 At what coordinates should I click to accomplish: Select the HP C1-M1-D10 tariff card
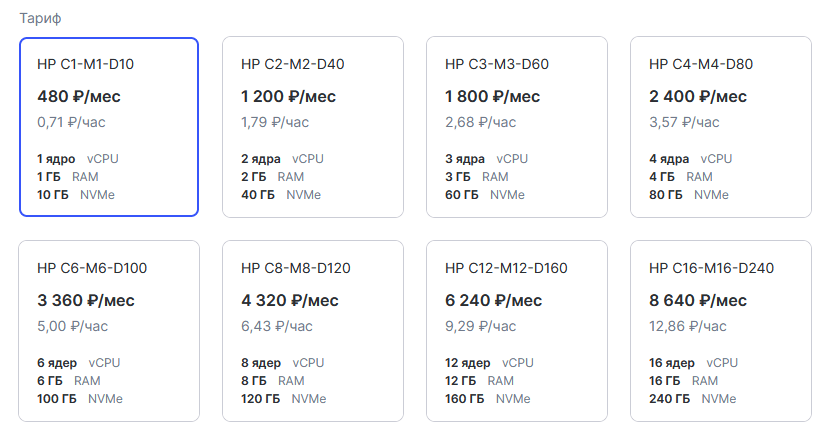coord(108,127)
